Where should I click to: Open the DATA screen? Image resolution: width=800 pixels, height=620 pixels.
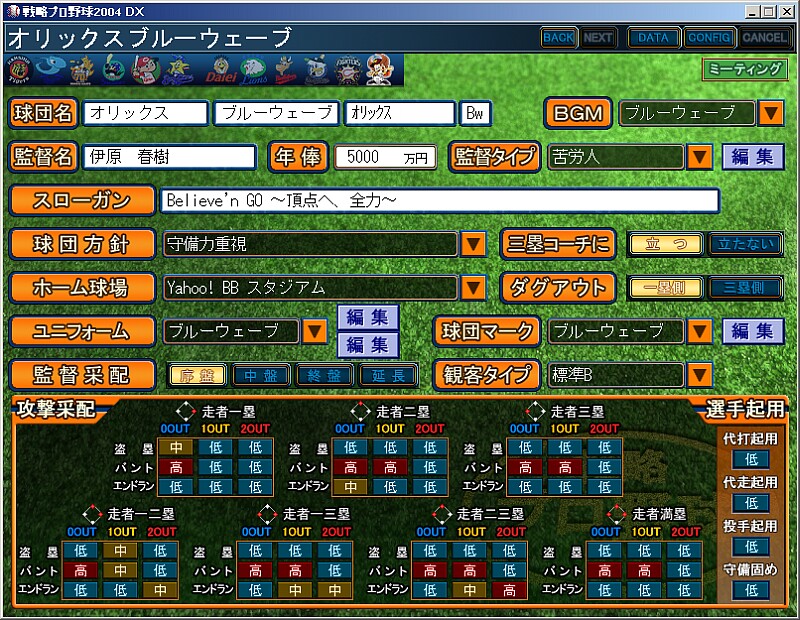(653, 38)
